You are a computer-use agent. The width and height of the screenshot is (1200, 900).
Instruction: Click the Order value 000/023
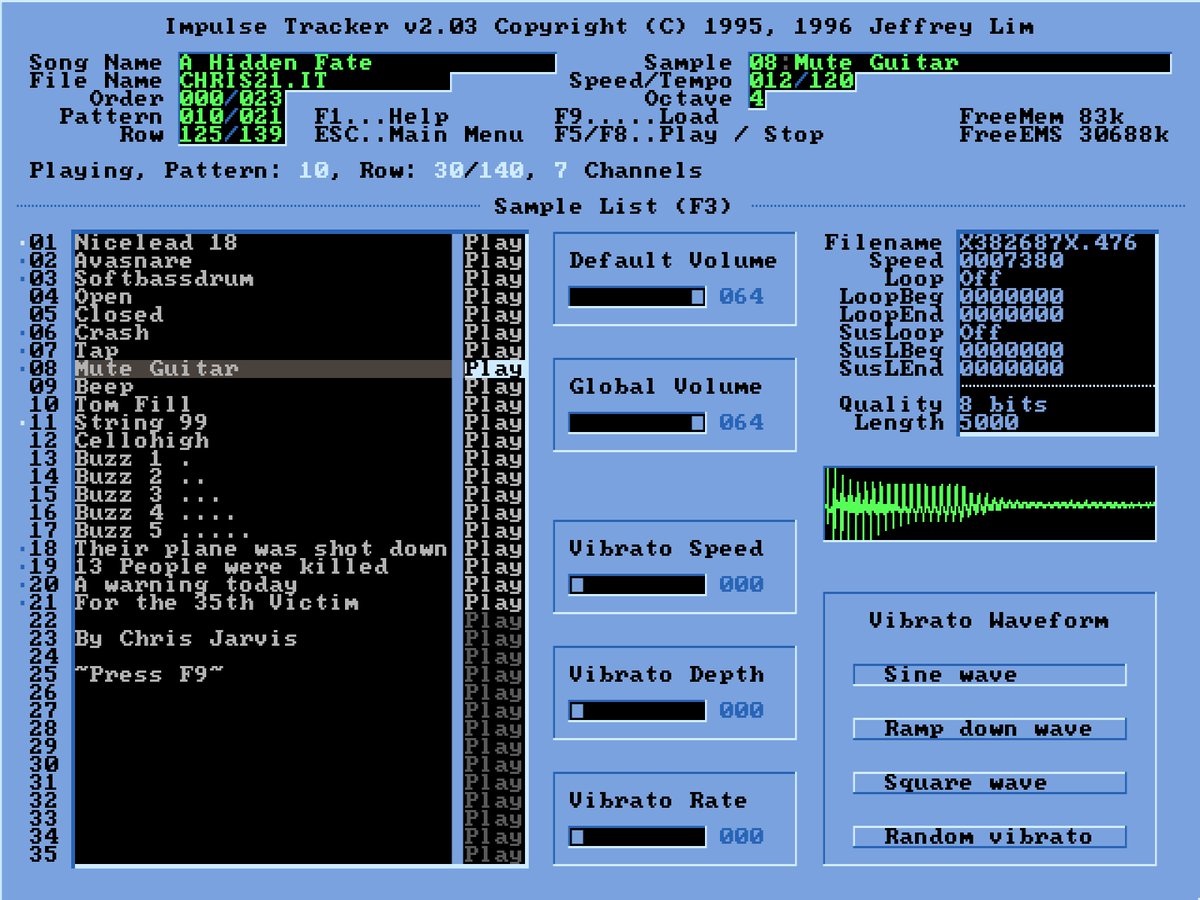(231, 99)
